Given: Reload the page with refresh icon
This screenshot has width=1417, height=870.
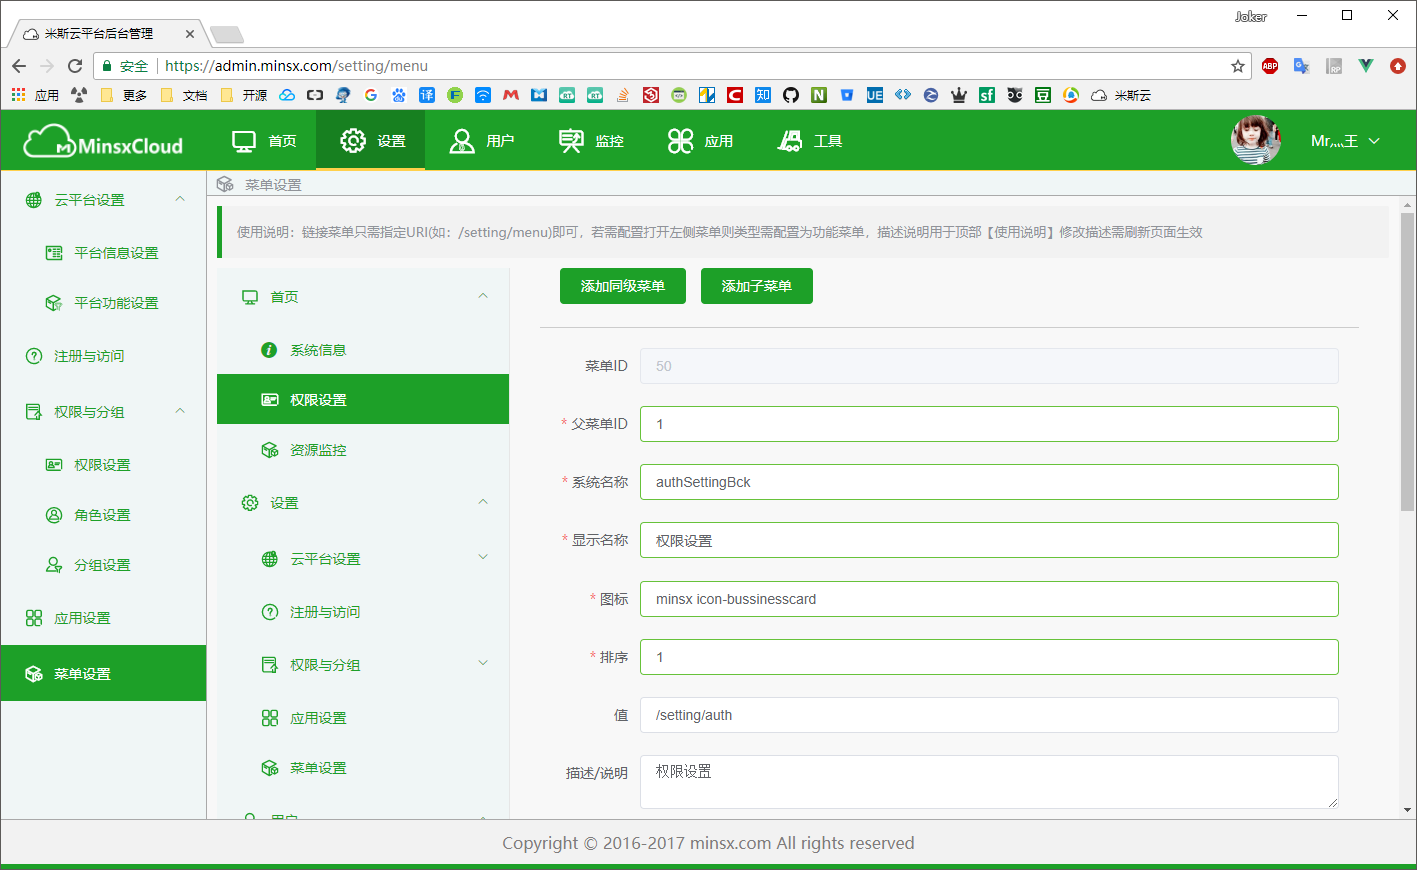Looking at the screenshot, I should (75, 66).
